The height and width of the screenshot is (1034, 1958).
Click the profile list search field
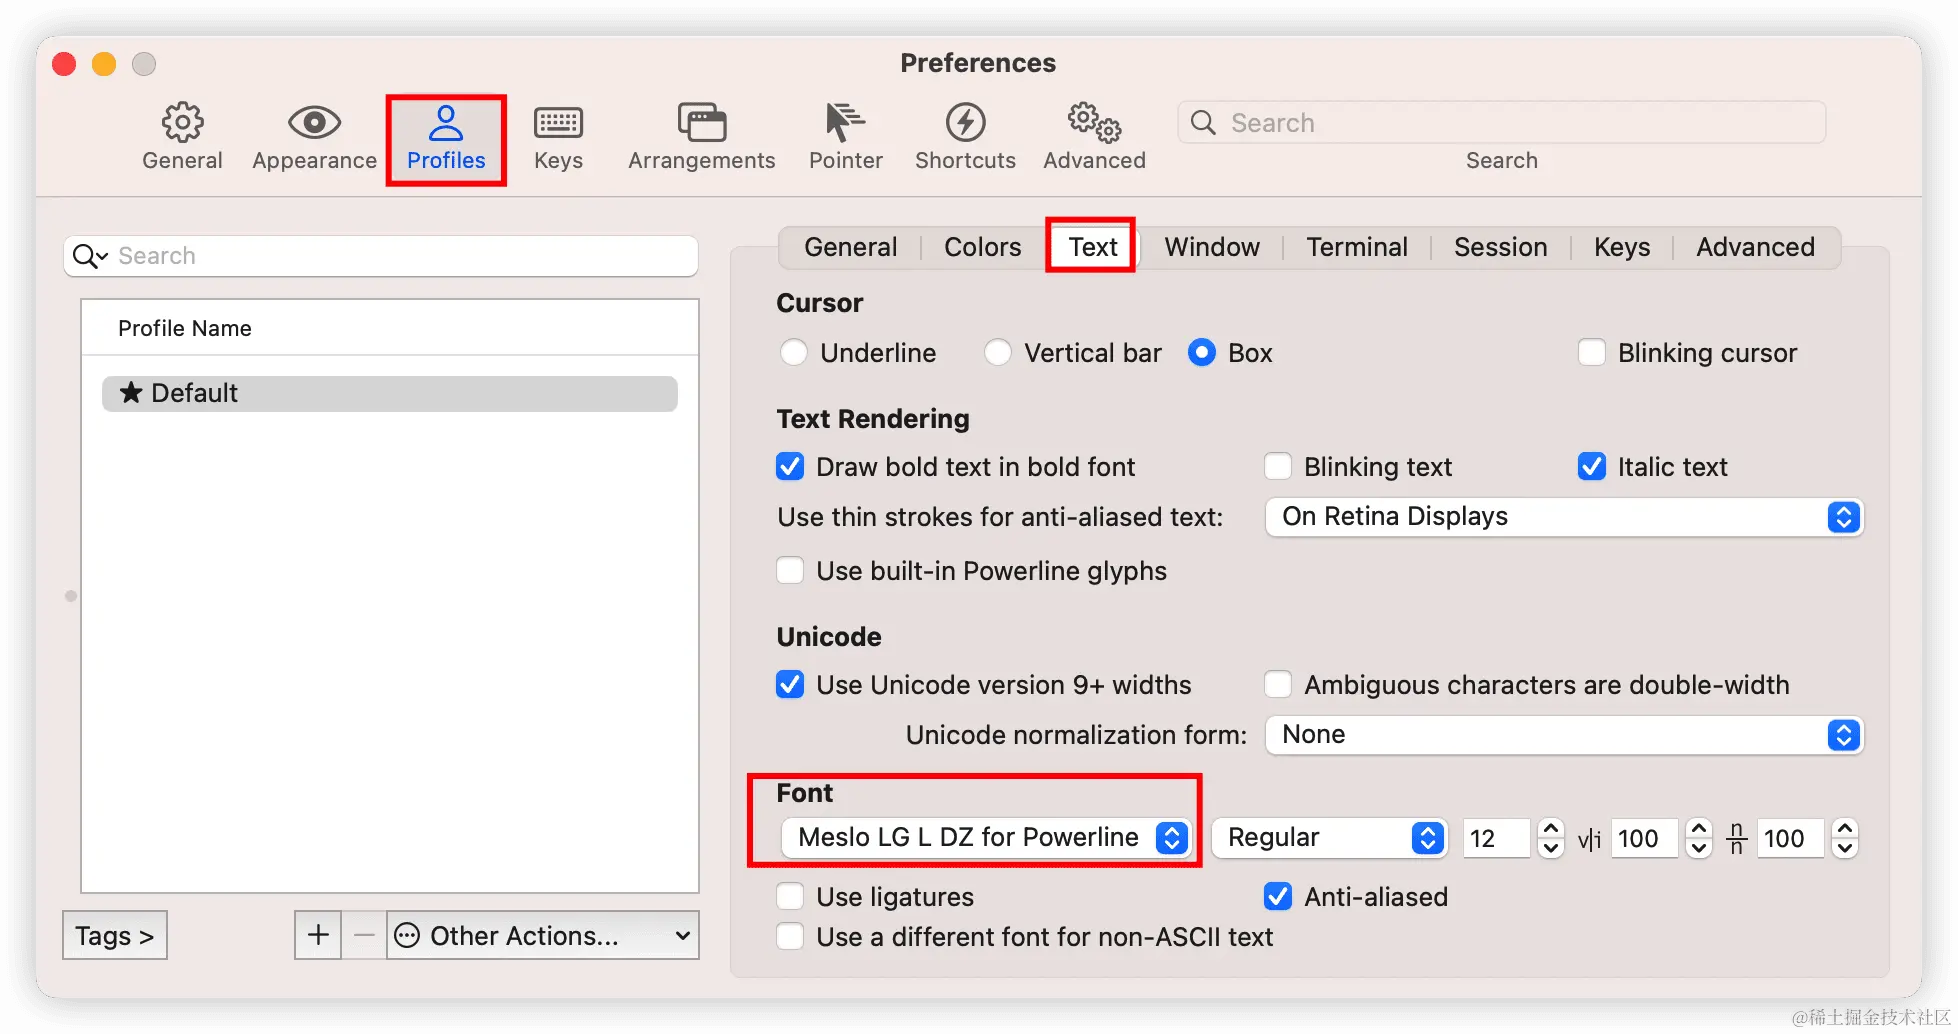click(381, 256)
